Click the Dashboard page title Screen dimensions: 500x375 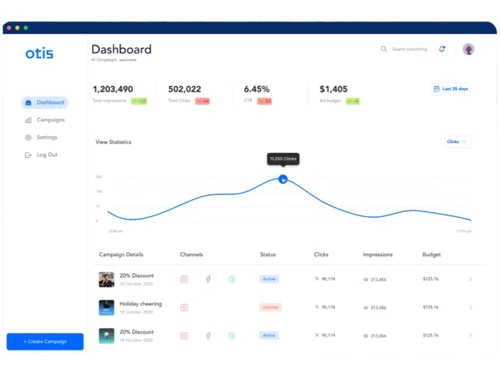pyautogui.click(x=121, y=49)
